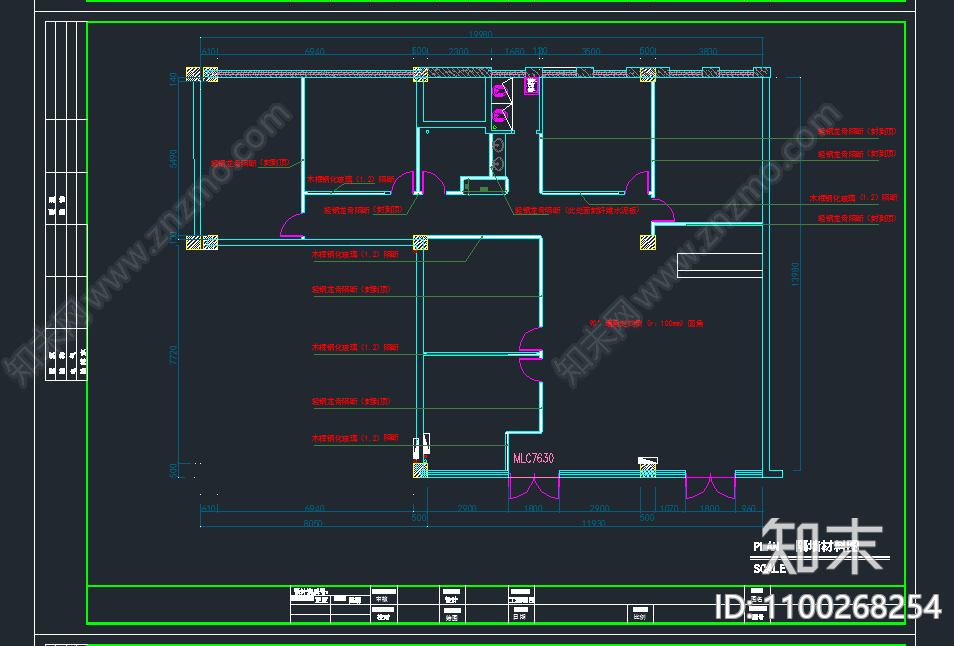954x646 pixels.
Task: Select the MLC7630 door label
Action: 534,458
